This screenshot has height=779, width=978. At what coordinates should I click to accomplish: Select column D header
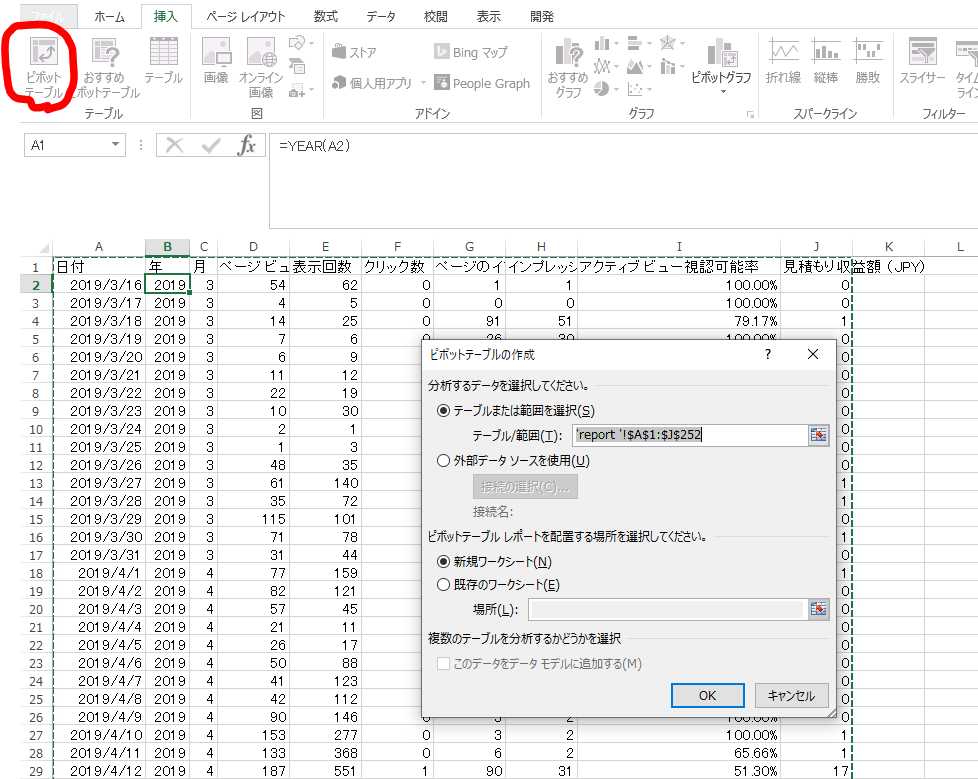pos(253,247)
